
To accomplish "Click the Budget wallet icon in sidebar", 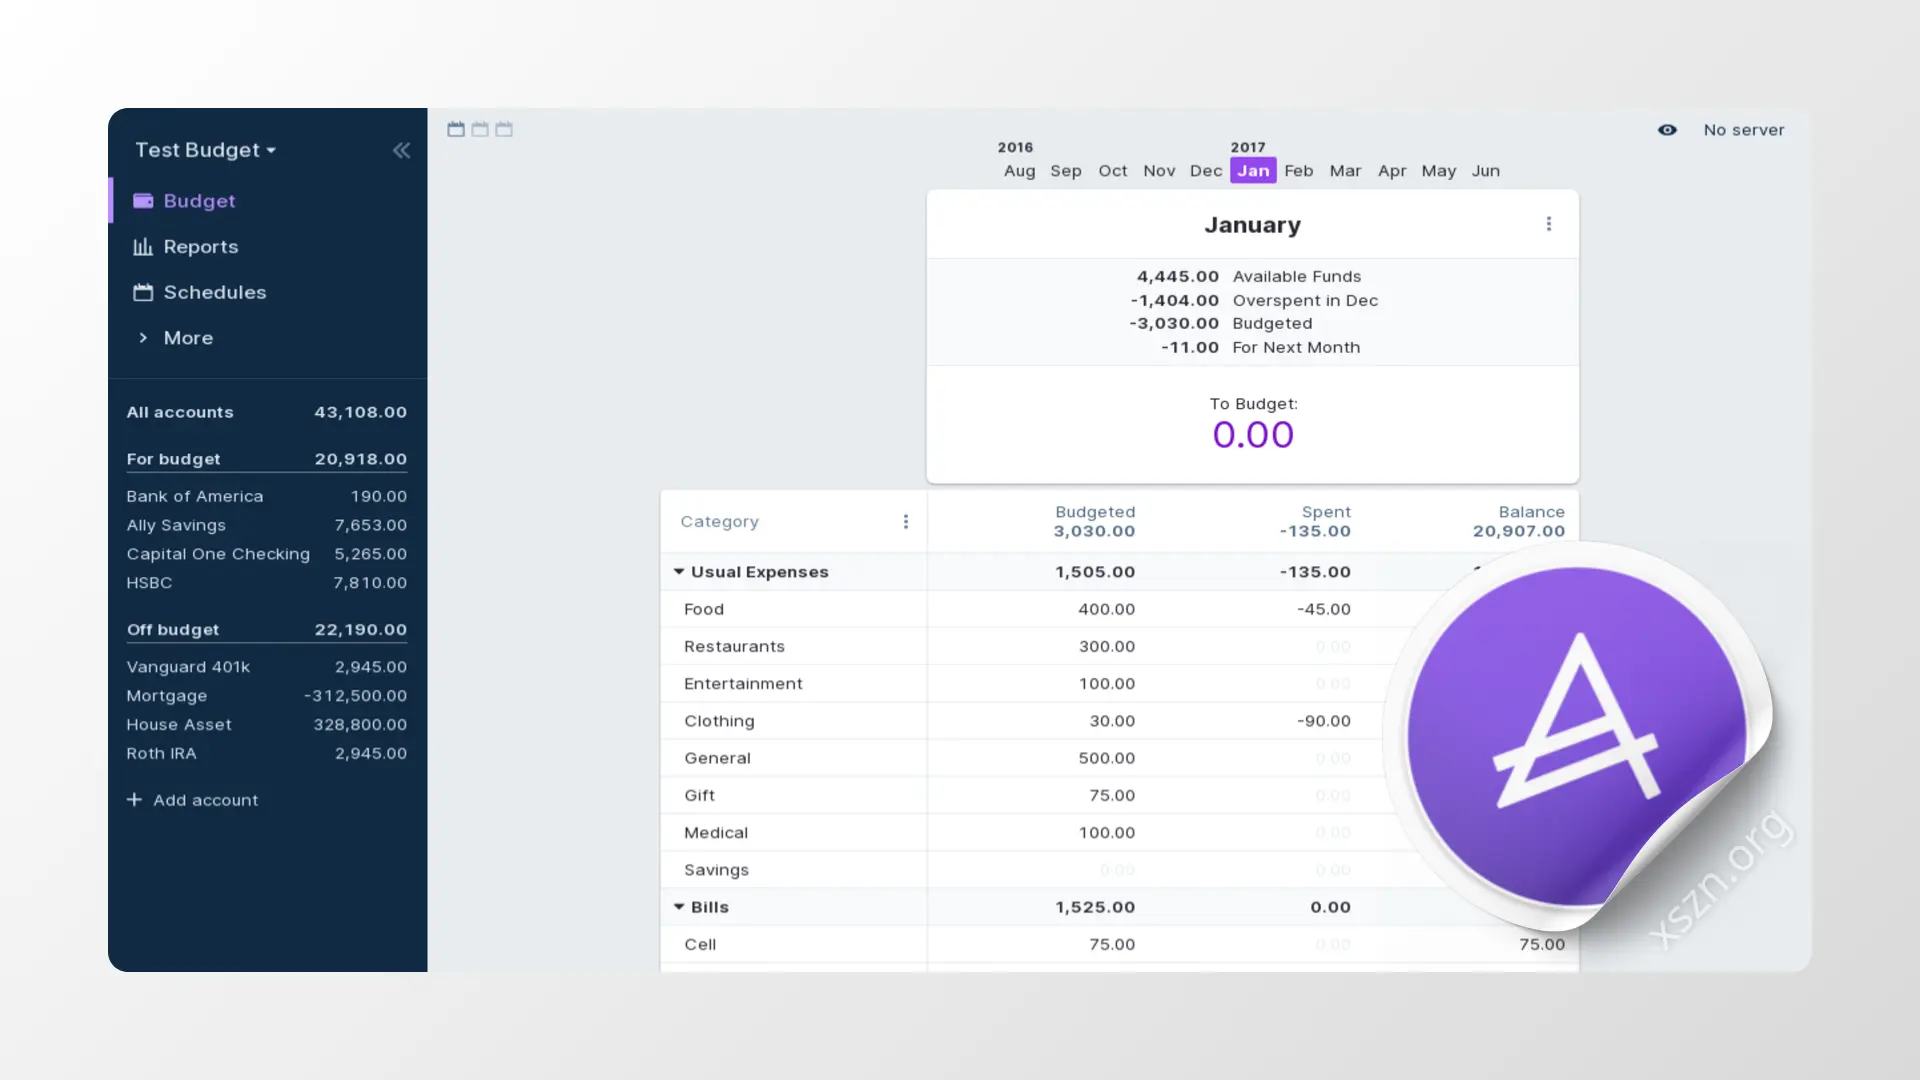I will click(143, 201).
